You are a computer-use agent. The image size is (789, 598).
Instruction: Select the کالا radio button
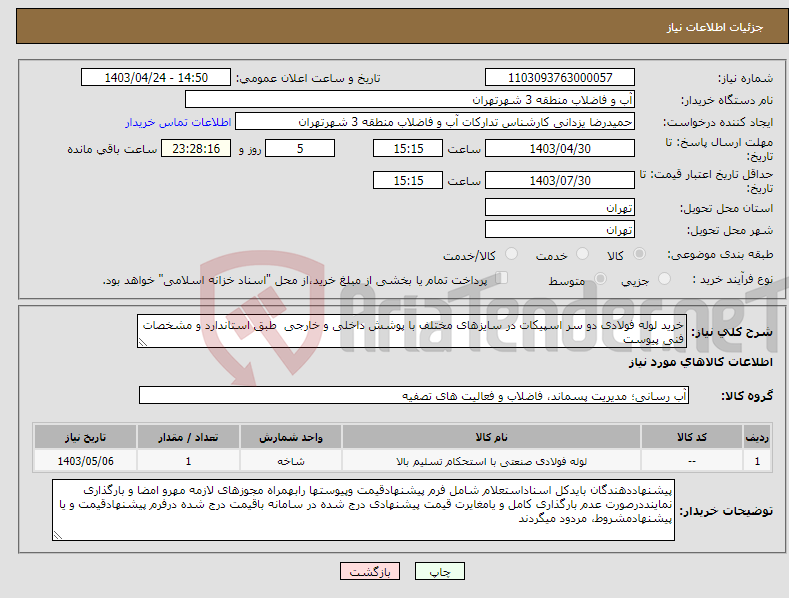(x=640, y=254)
